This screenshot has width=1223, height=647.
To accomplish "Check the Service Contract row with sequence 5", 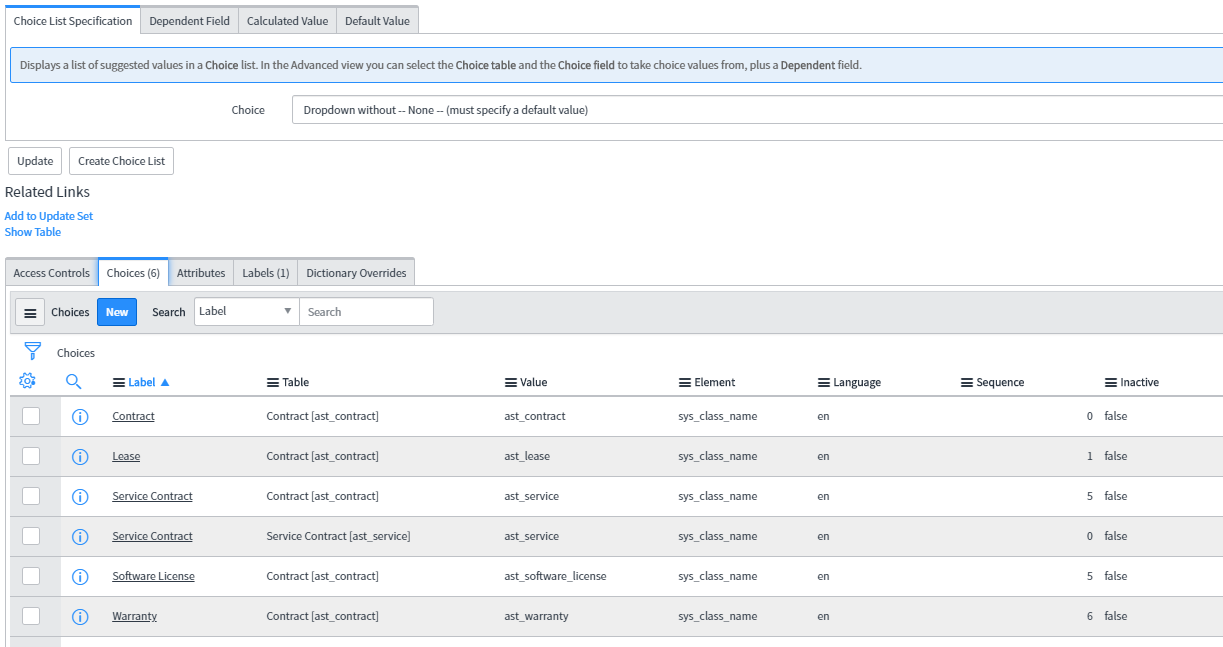I will coord(31,496).
